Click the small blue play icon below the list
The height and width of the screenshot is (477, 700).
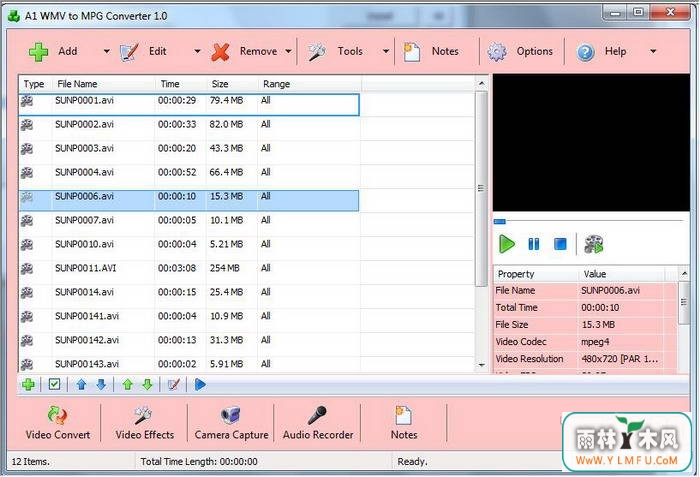pyautogui.click(x=200, y=384)
